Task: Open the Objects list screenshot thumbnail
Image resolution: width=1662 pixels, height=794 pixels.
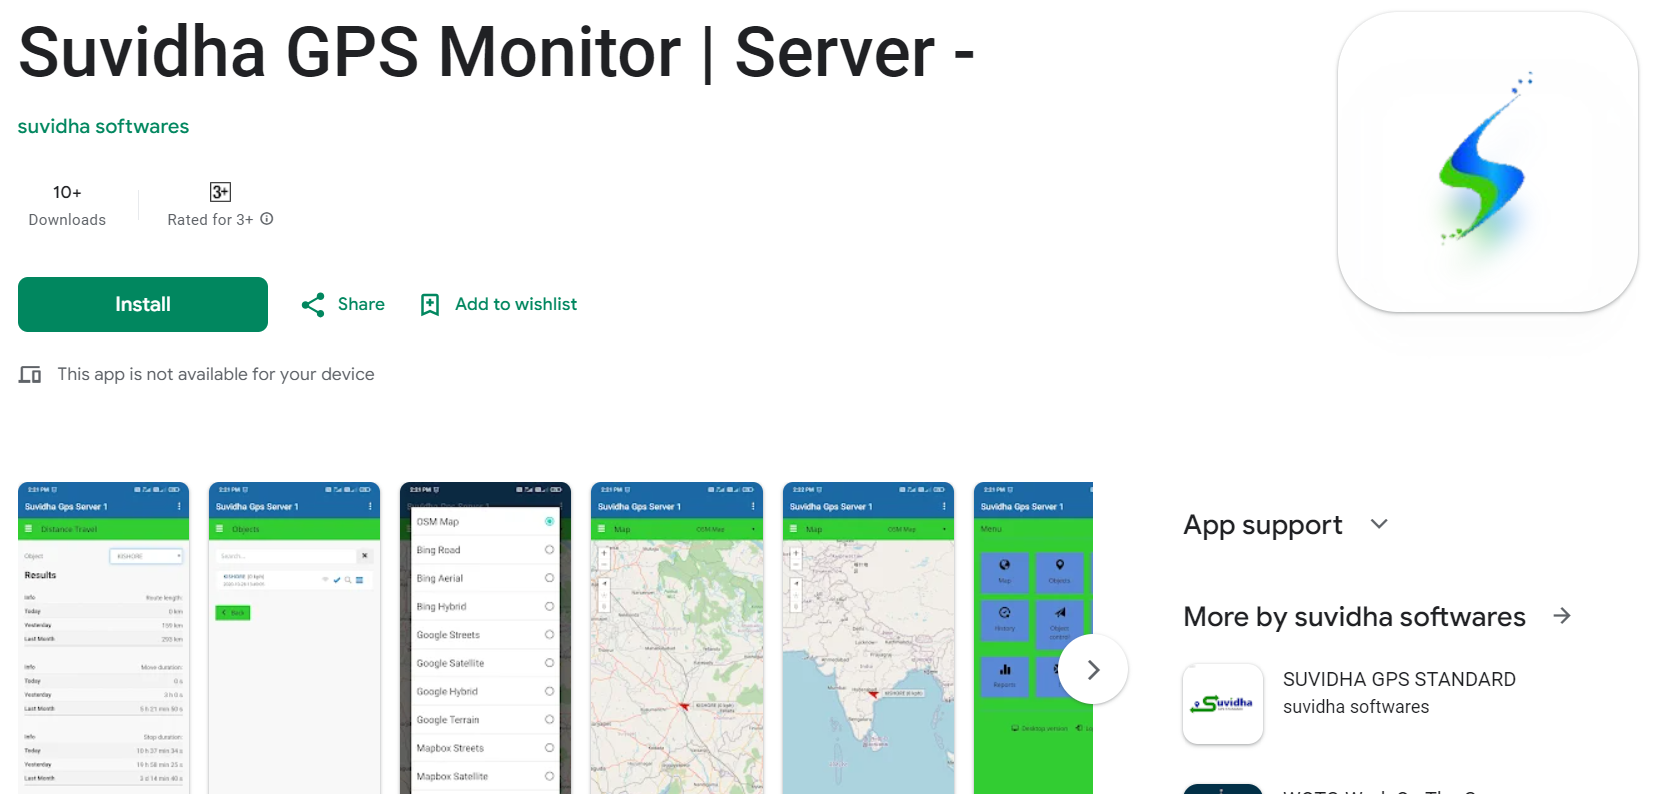Action: click(294, 638)
